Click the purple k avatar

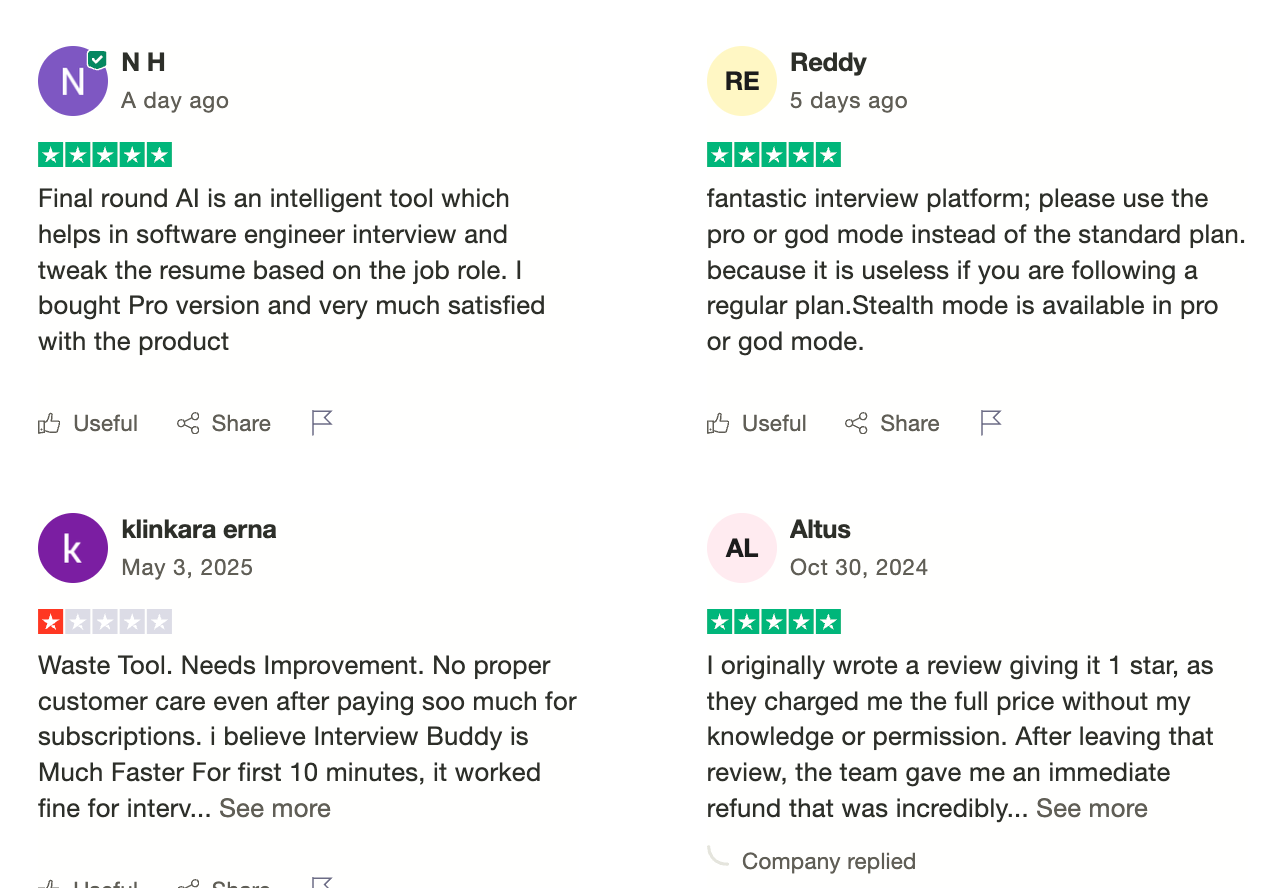point(73,548)
